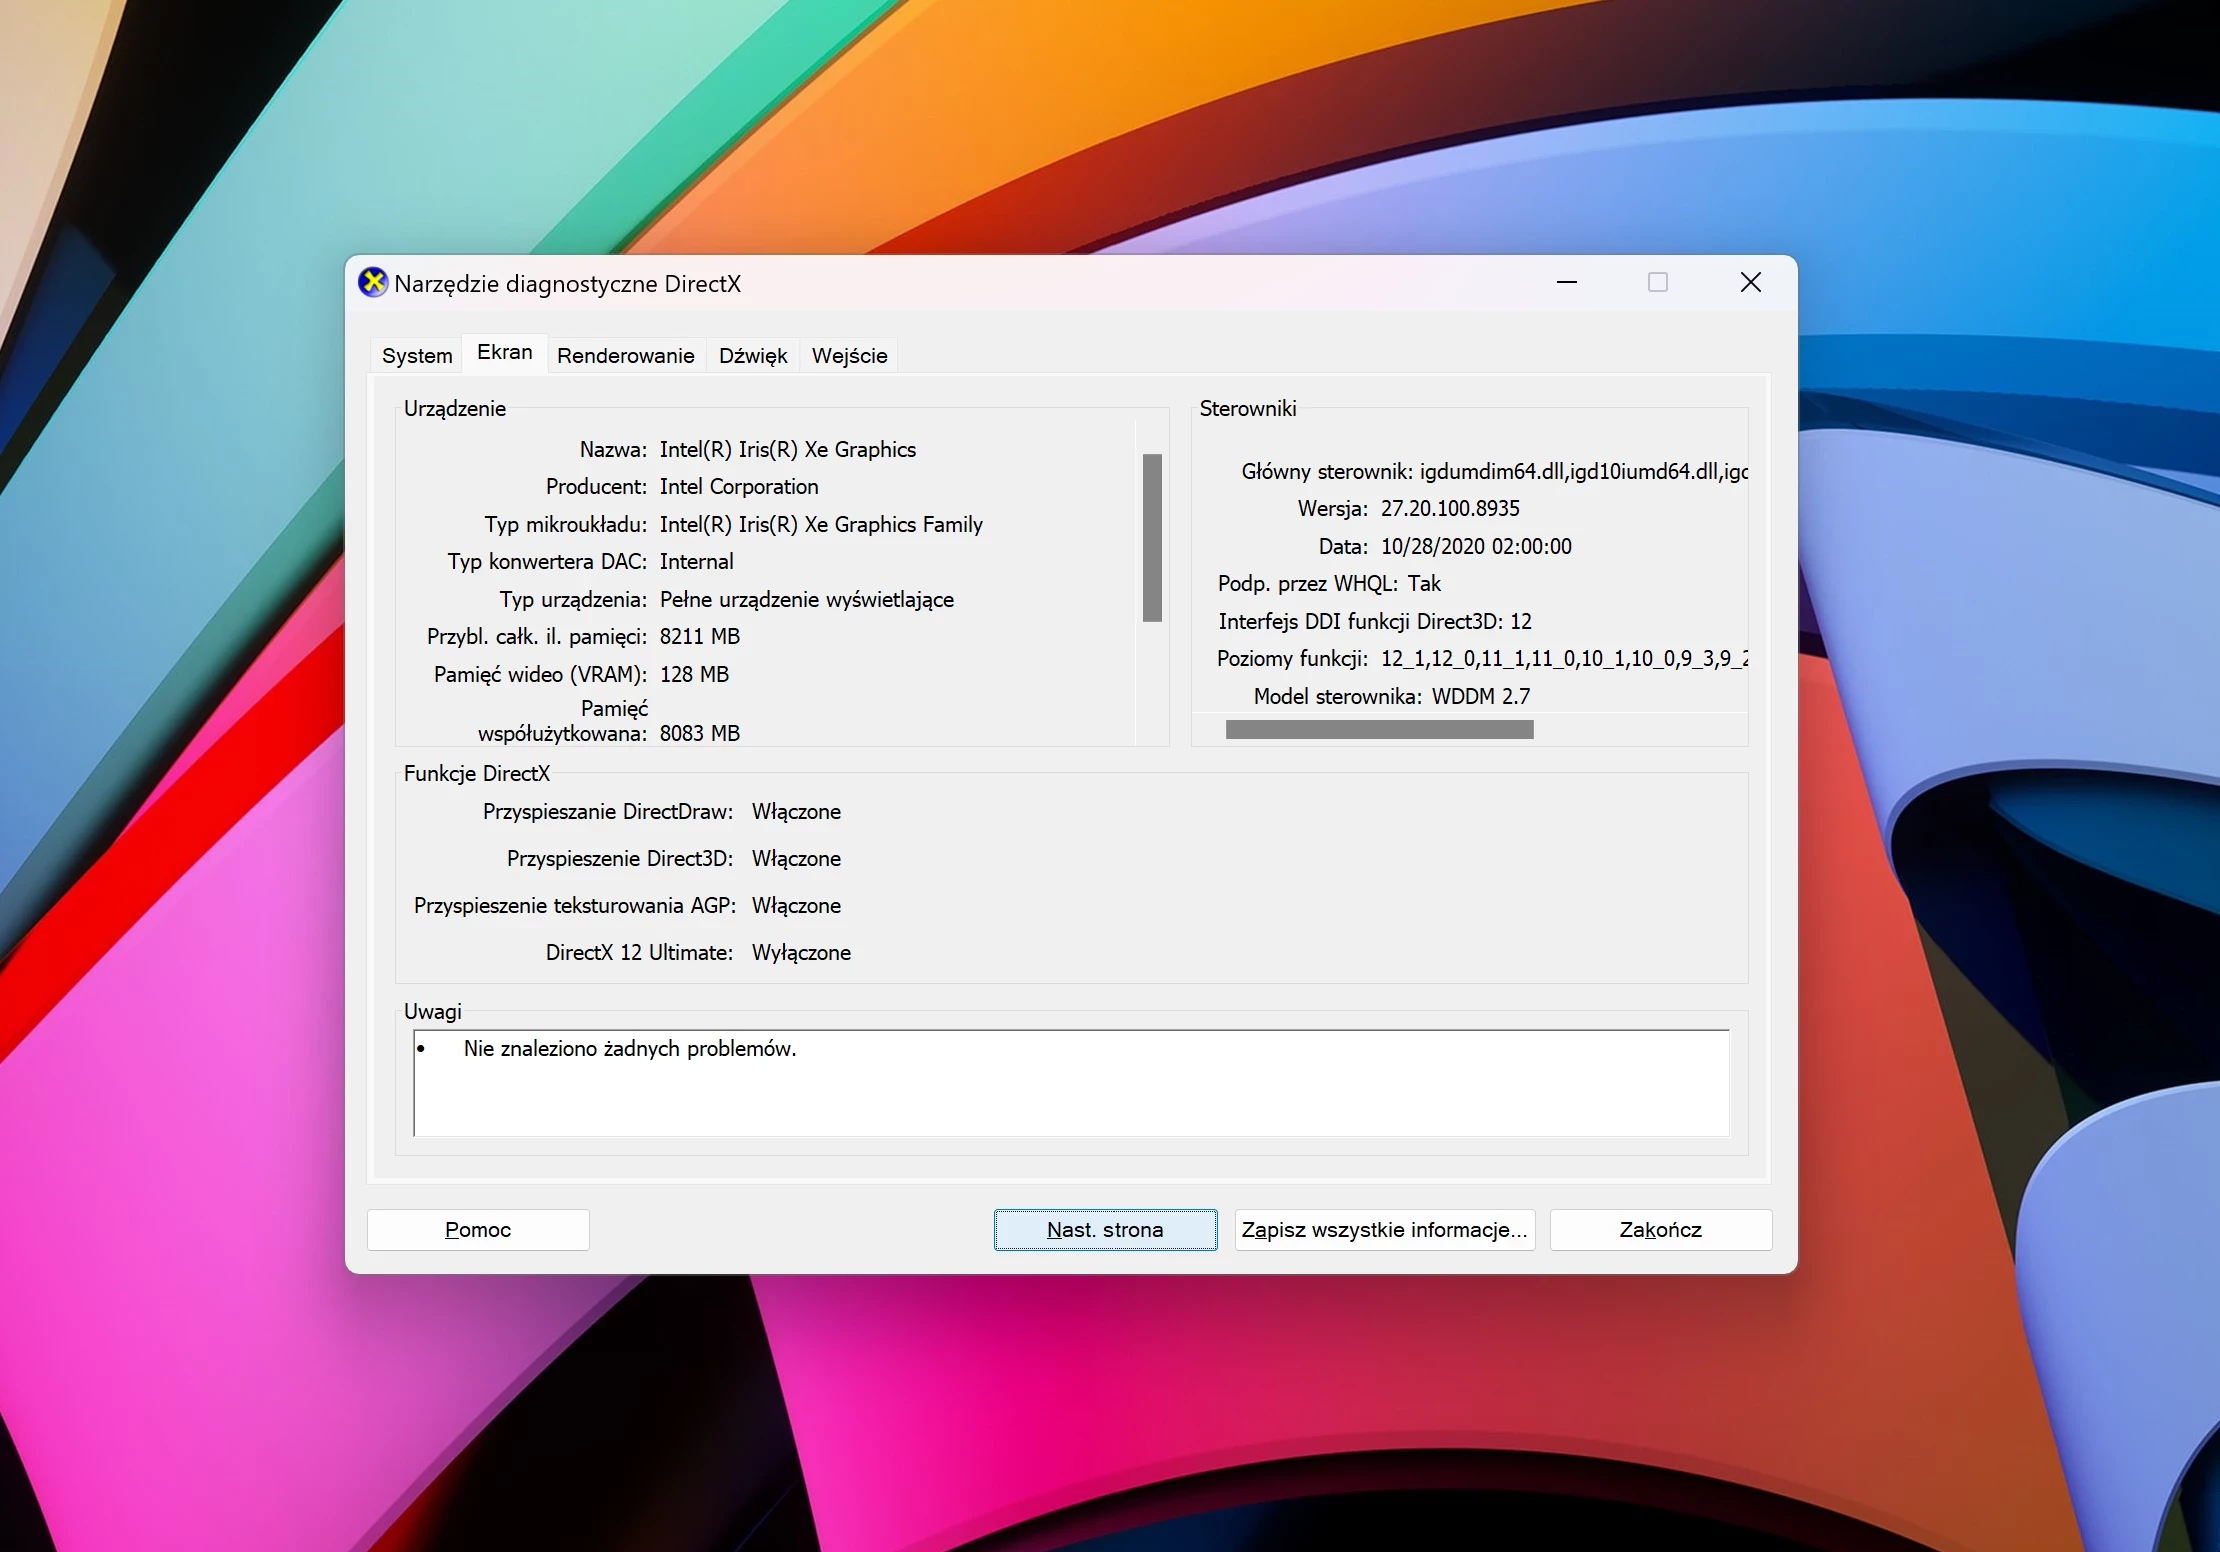
Task: Click the maximize button in the title bar
Action: pos(1658,283)
